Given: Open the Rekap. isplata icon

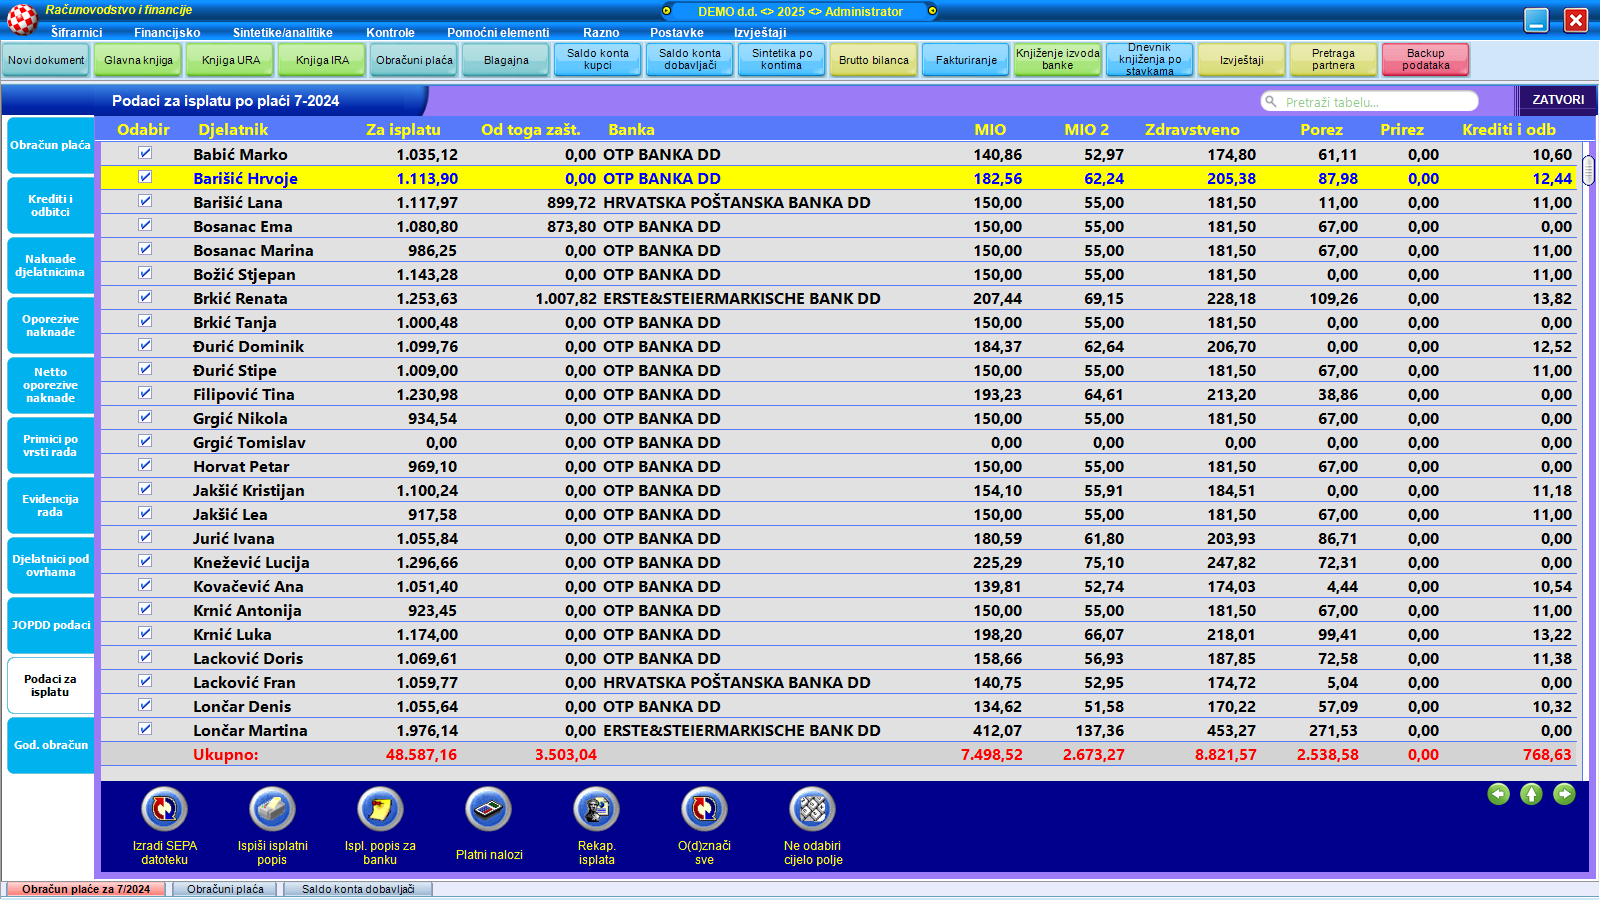Looking at the screenshot, I should [596, 809].
